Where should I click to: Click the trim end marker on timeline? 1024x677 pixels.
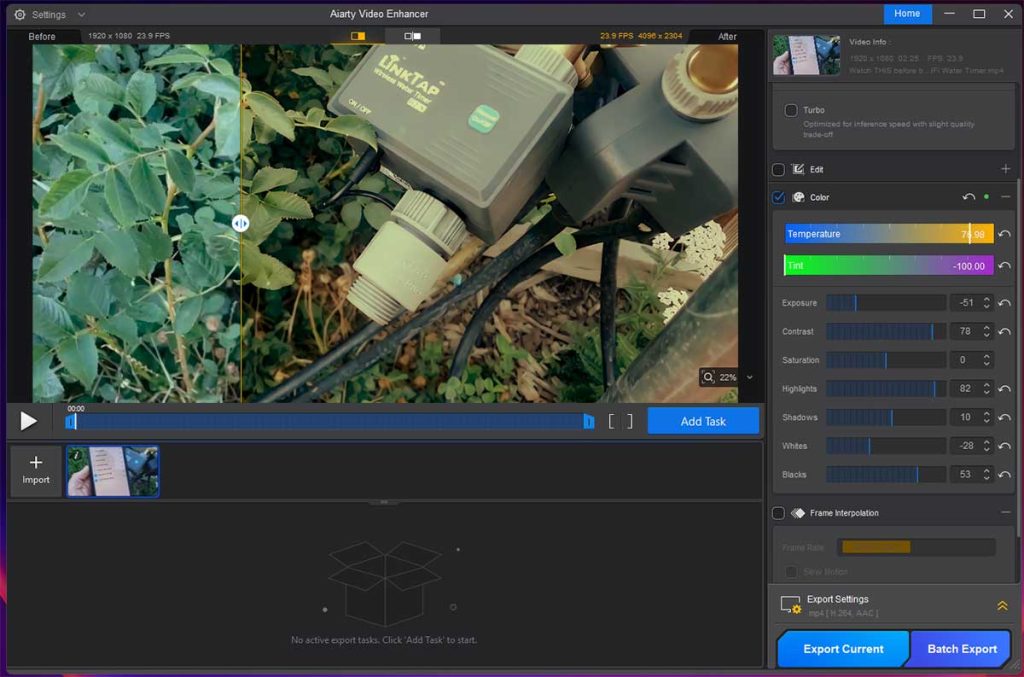(588, 422)
